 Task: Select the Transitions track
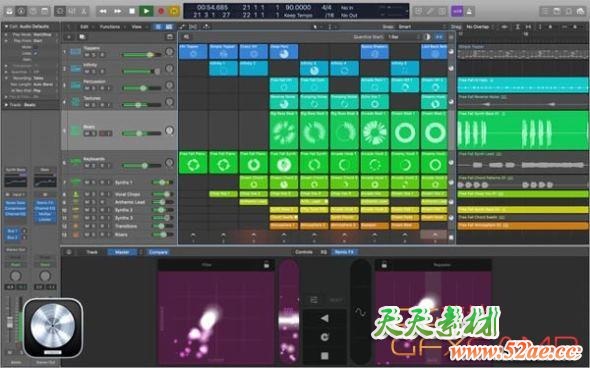pos(126,226)
